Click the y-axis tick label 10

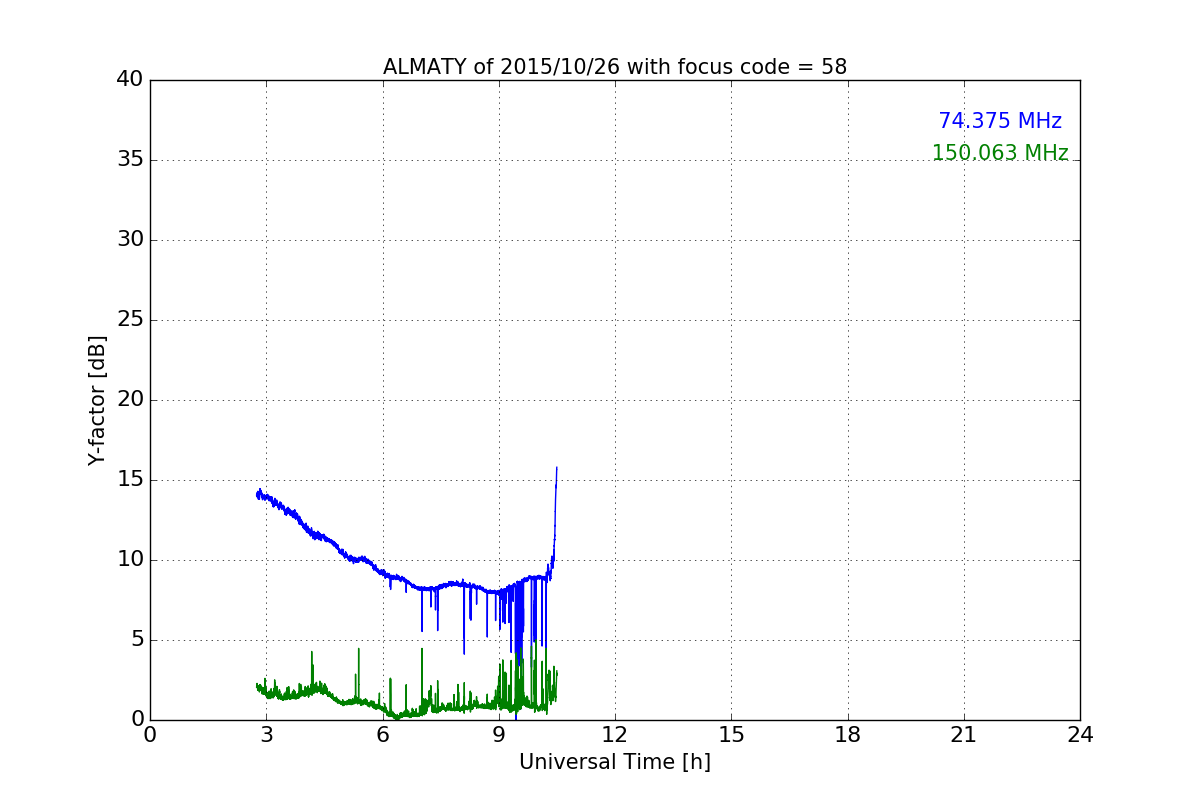click(x=130, y=560)
